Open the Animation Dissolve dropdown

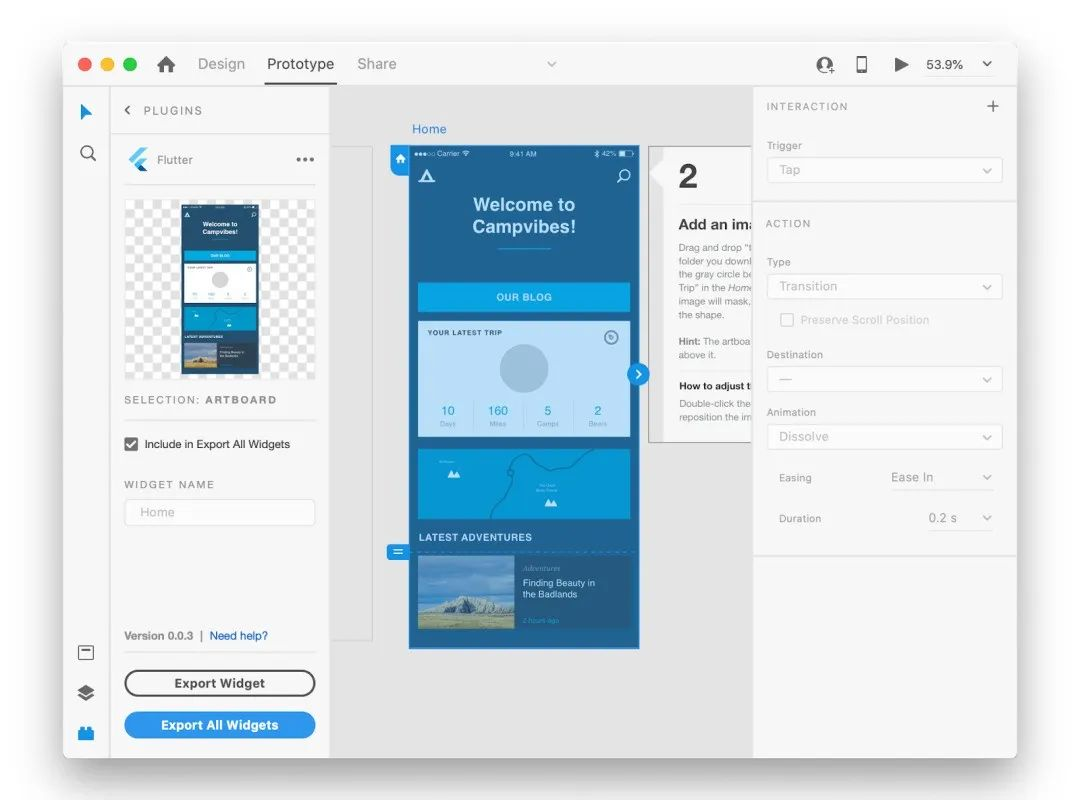click(x=884, y=437)
